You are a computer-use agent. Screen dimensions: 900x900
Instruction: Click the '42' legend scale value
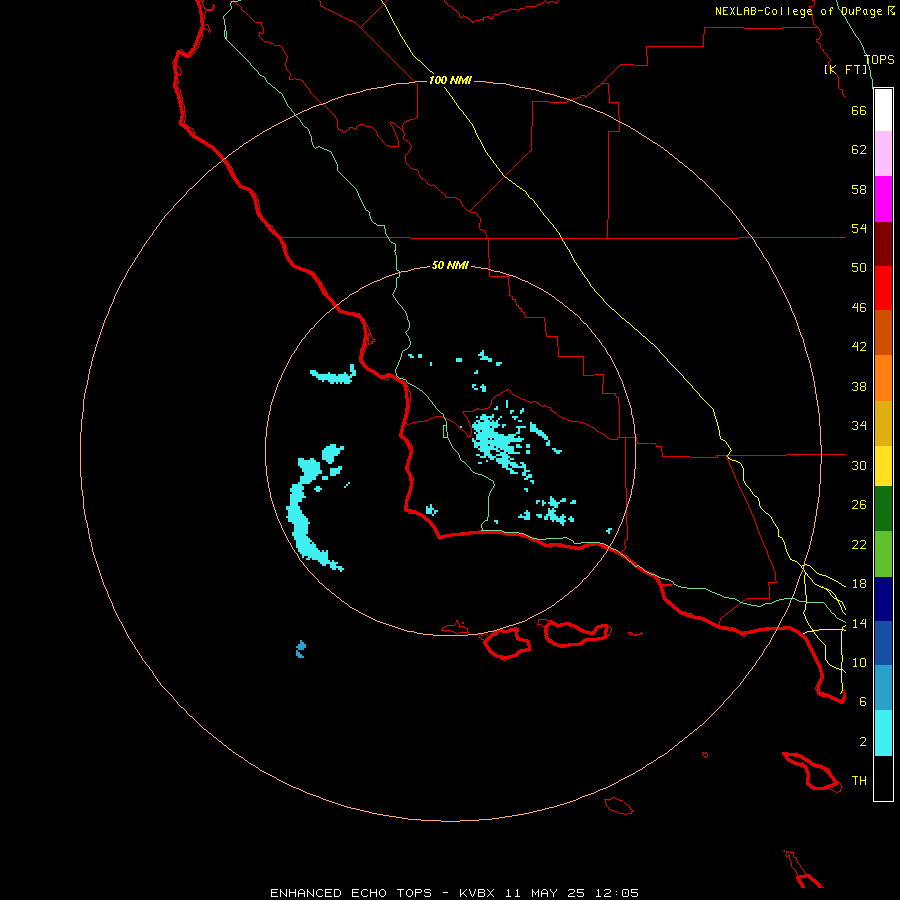tap(859, 347)
